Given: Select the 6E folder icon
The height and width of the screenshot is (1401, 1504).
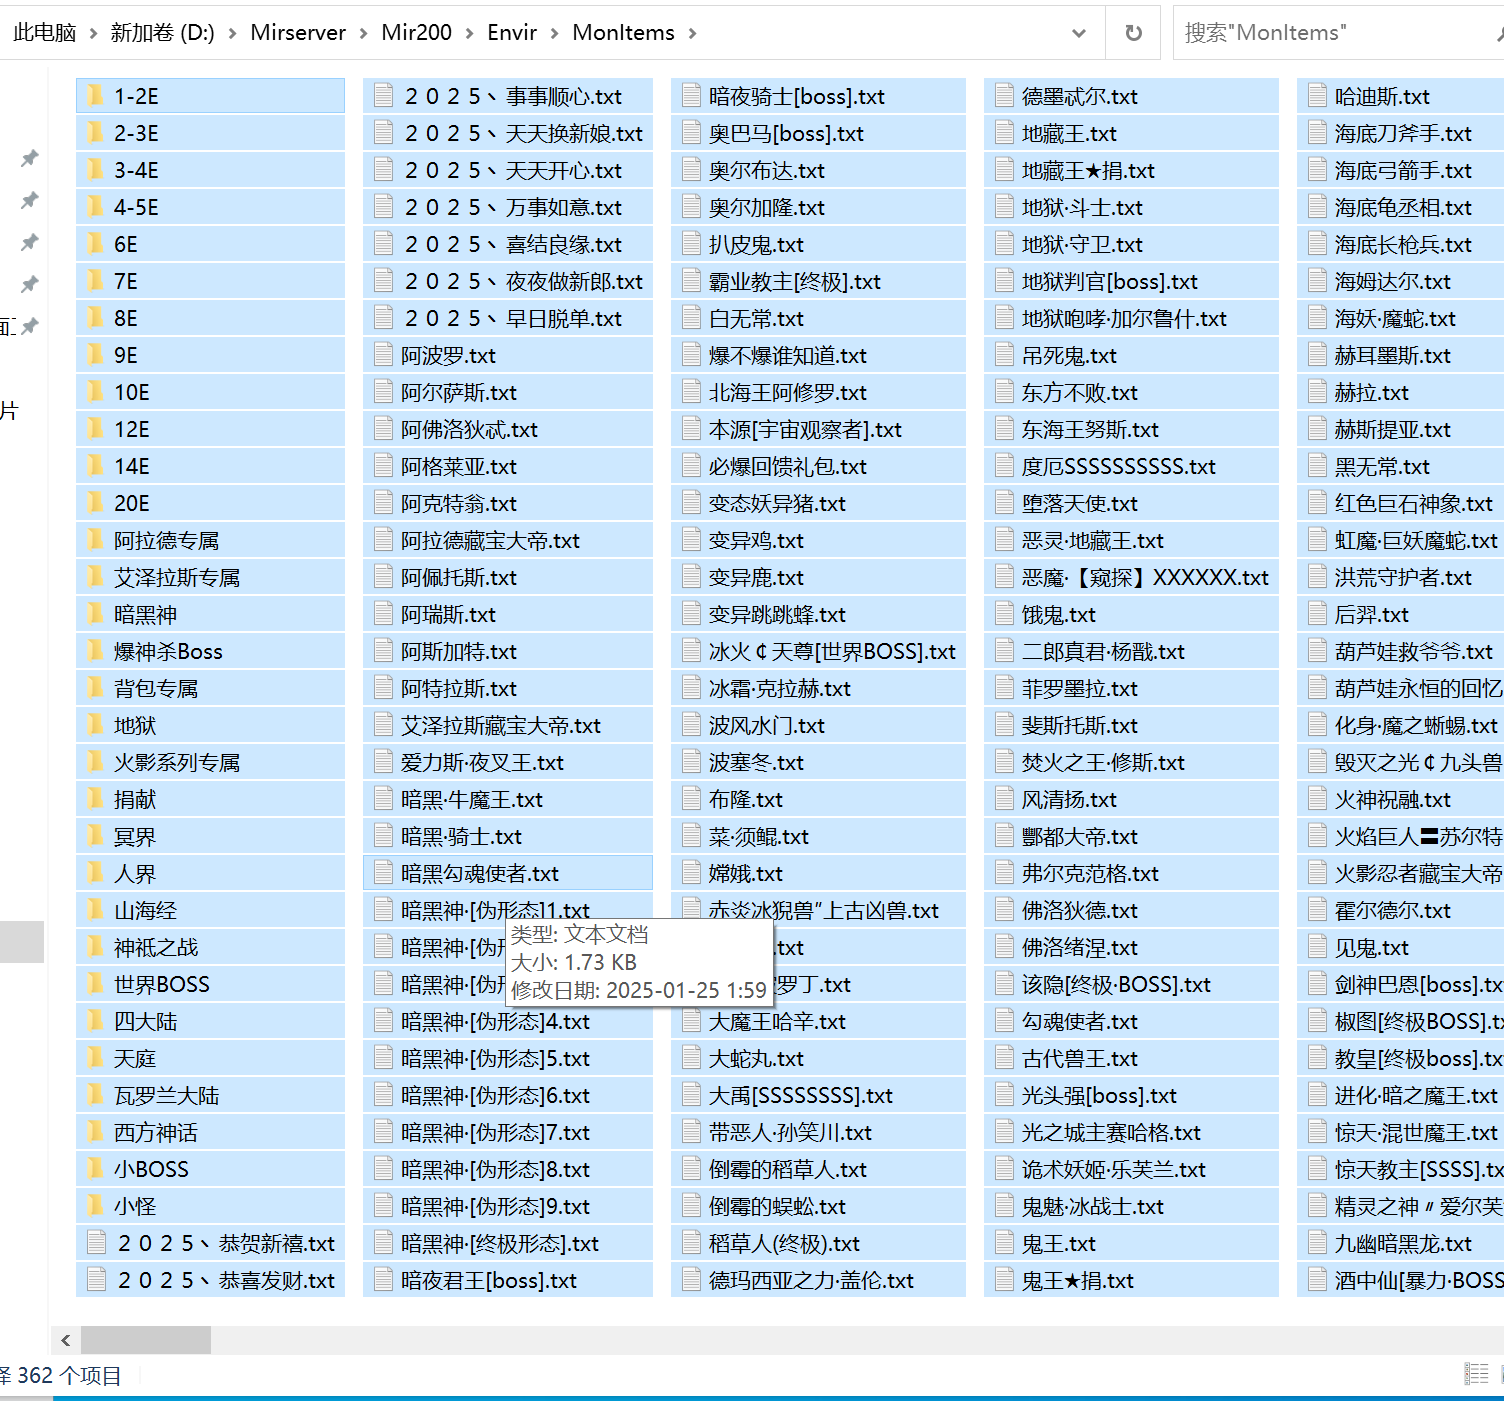Looking at the screenshot, I should pos(96,243).
